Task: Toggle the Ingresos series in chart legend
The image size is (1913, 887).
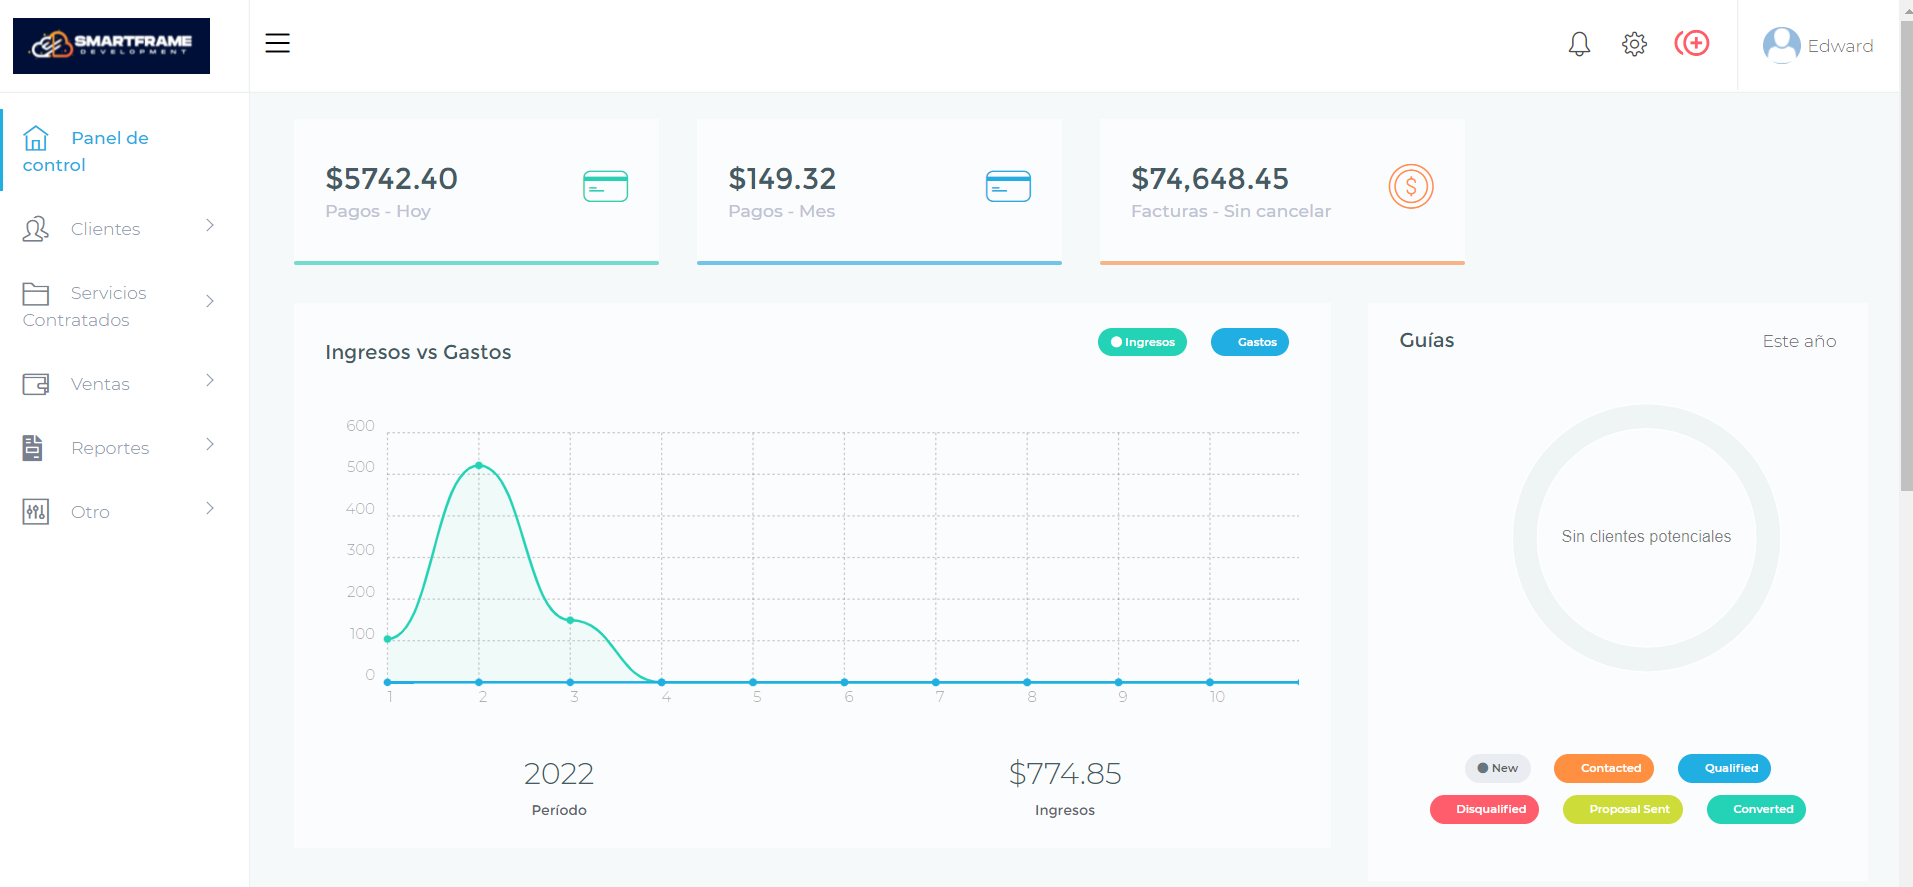Action: tap(1142, 342)
